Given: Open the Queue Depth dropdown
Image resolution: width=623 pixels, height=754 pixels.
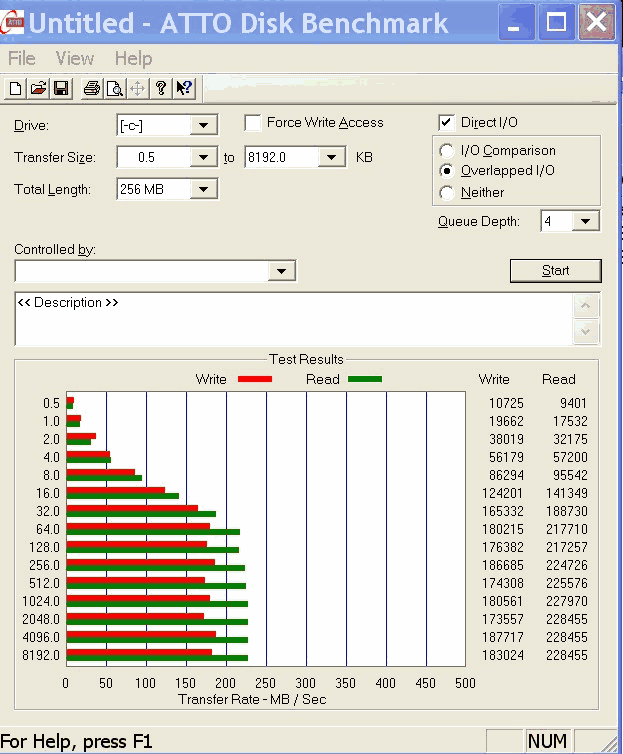Looking at the screenshot, I should pyautogui.click(x=586, y=221).
